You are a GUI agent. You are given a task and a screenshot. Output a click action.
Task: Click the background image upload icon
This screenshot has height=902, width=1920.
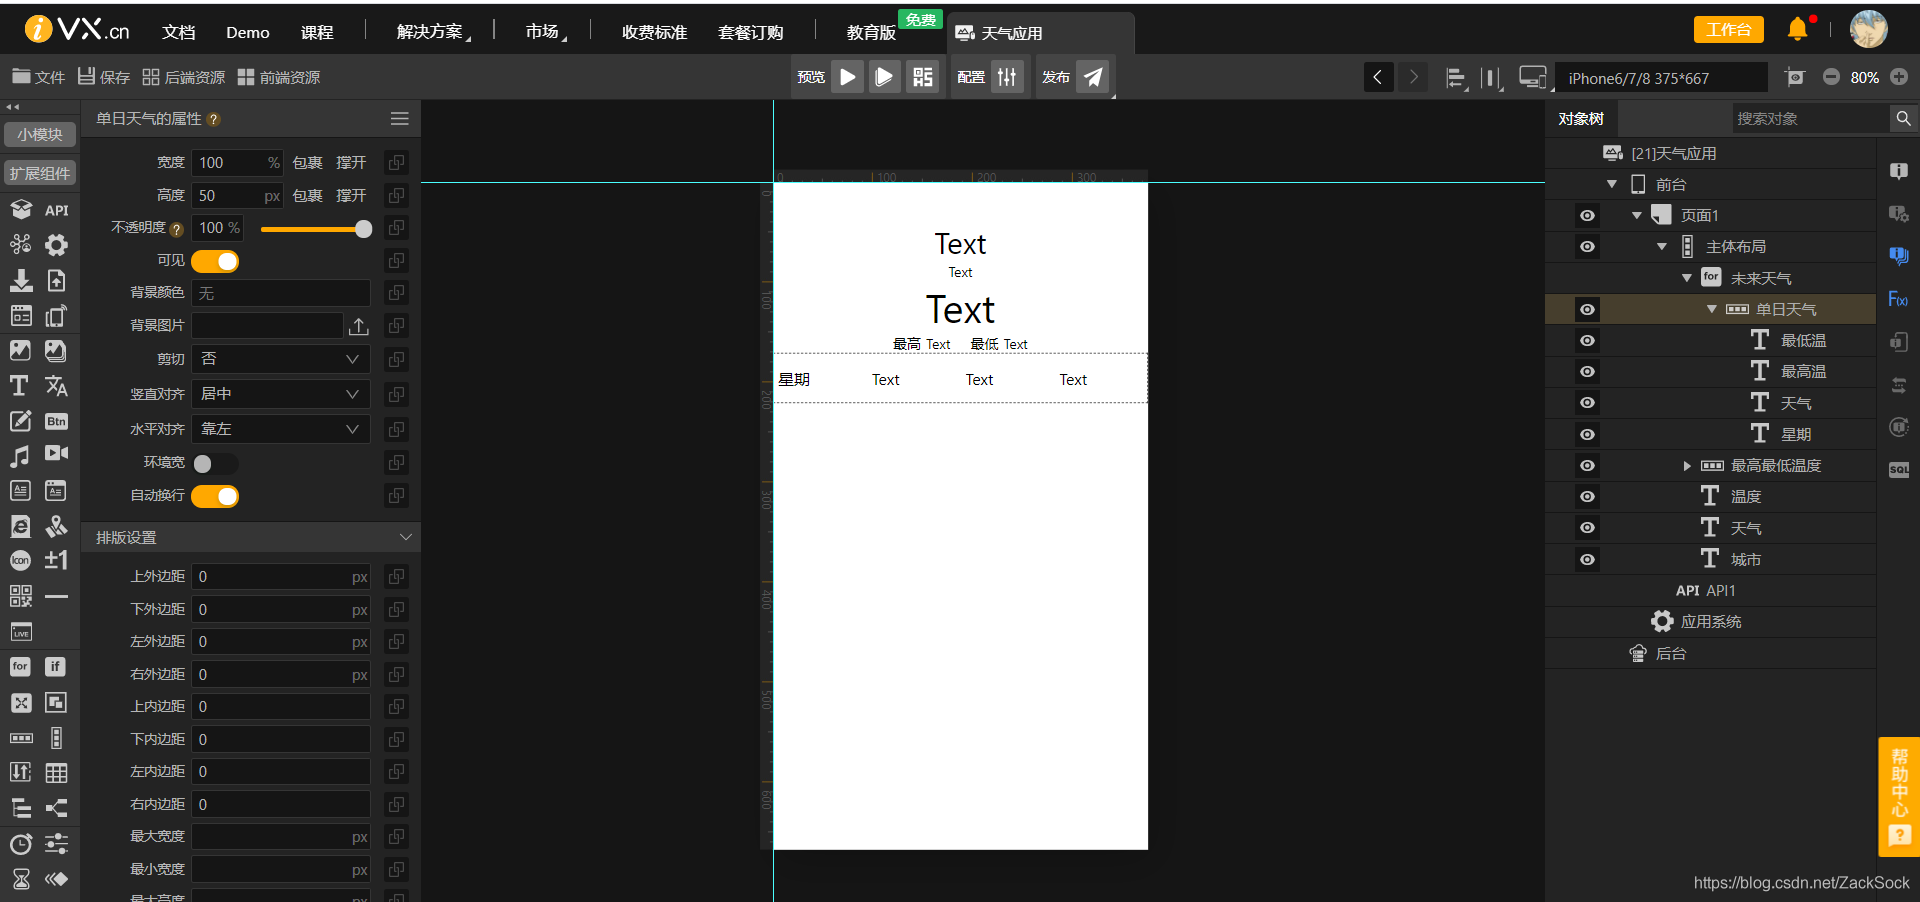tap(359, 326)
